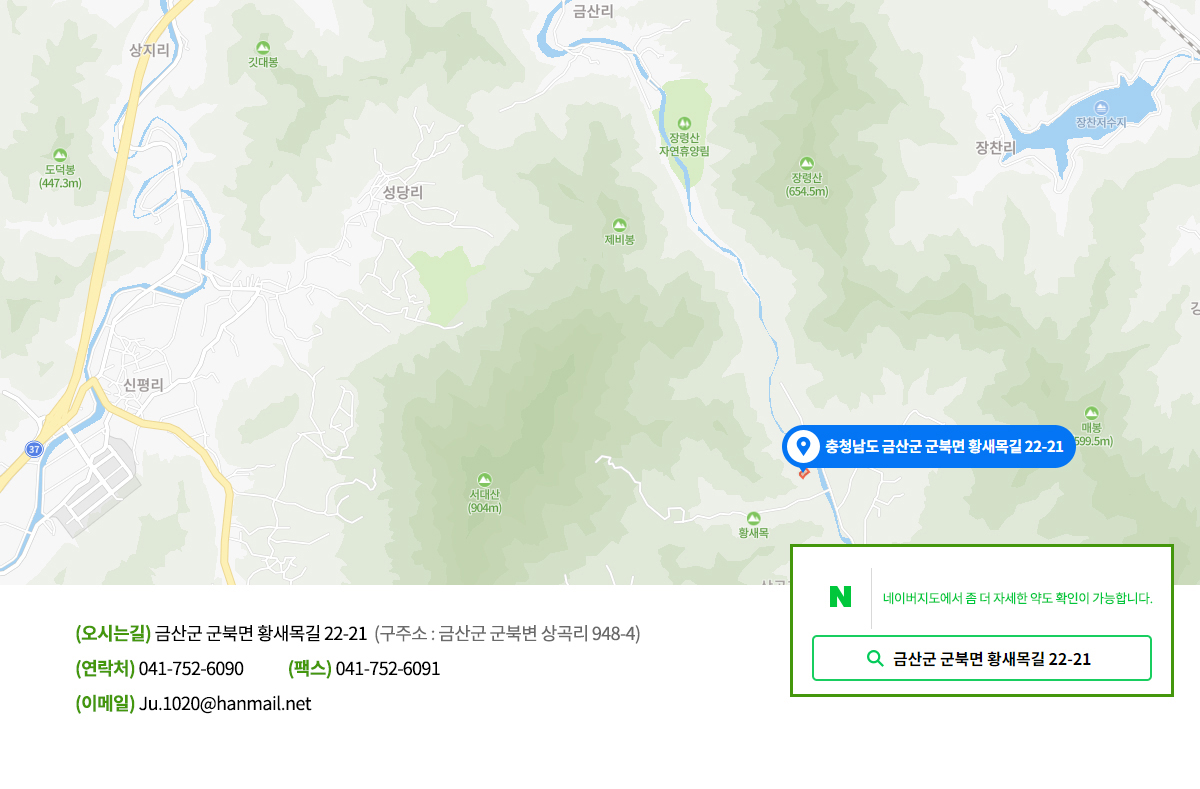The image size is (1200, 789).
Task: Click the 성당리 place label on map
Action: 403,192
